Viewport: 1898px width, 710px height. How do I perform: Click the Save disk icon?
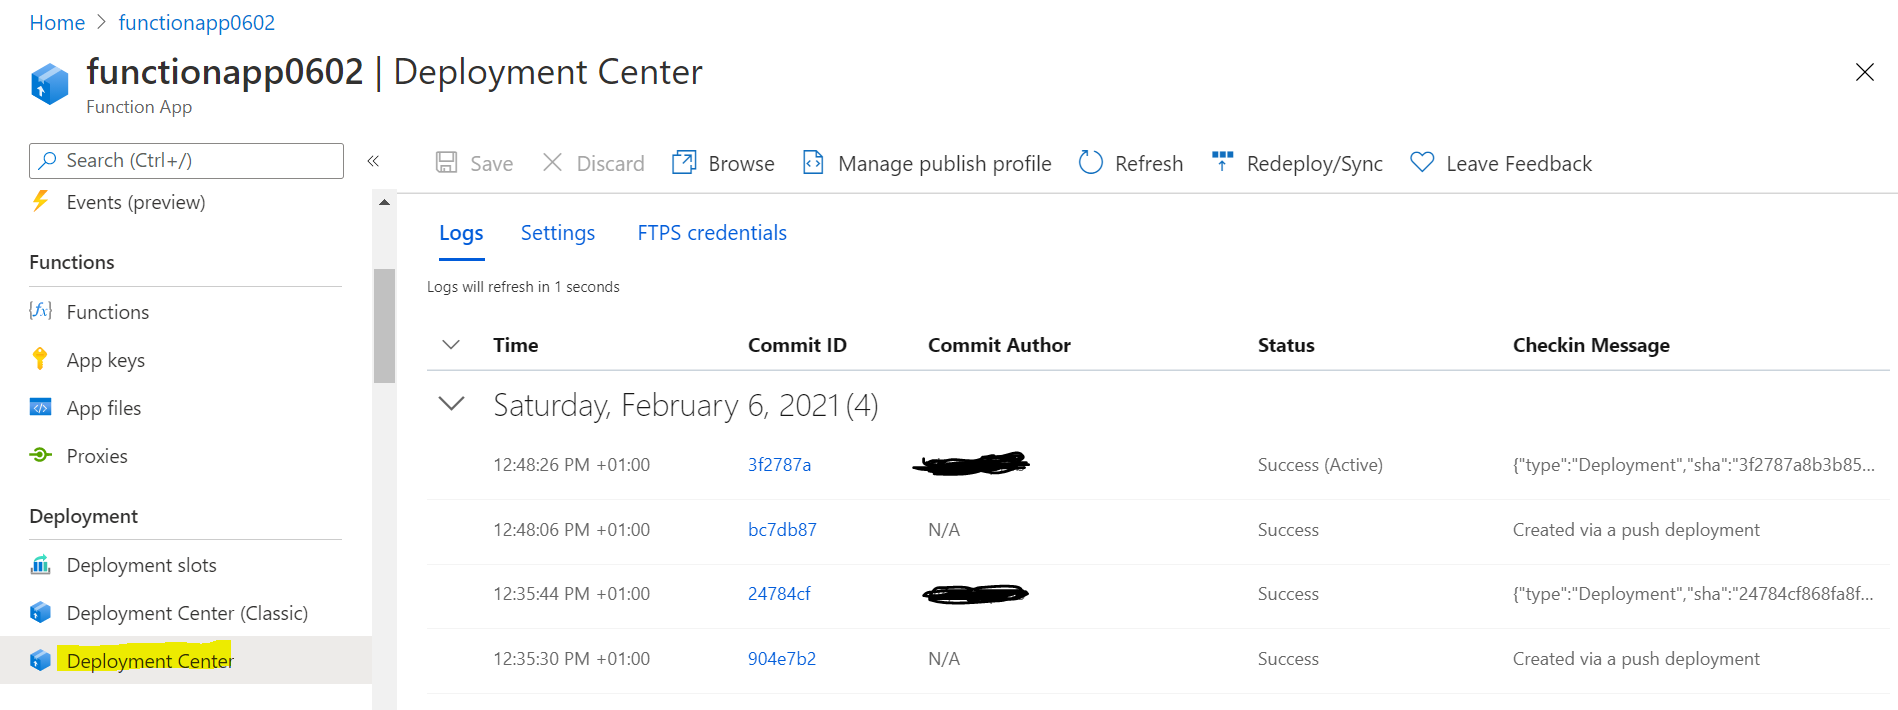coord(447,163)
